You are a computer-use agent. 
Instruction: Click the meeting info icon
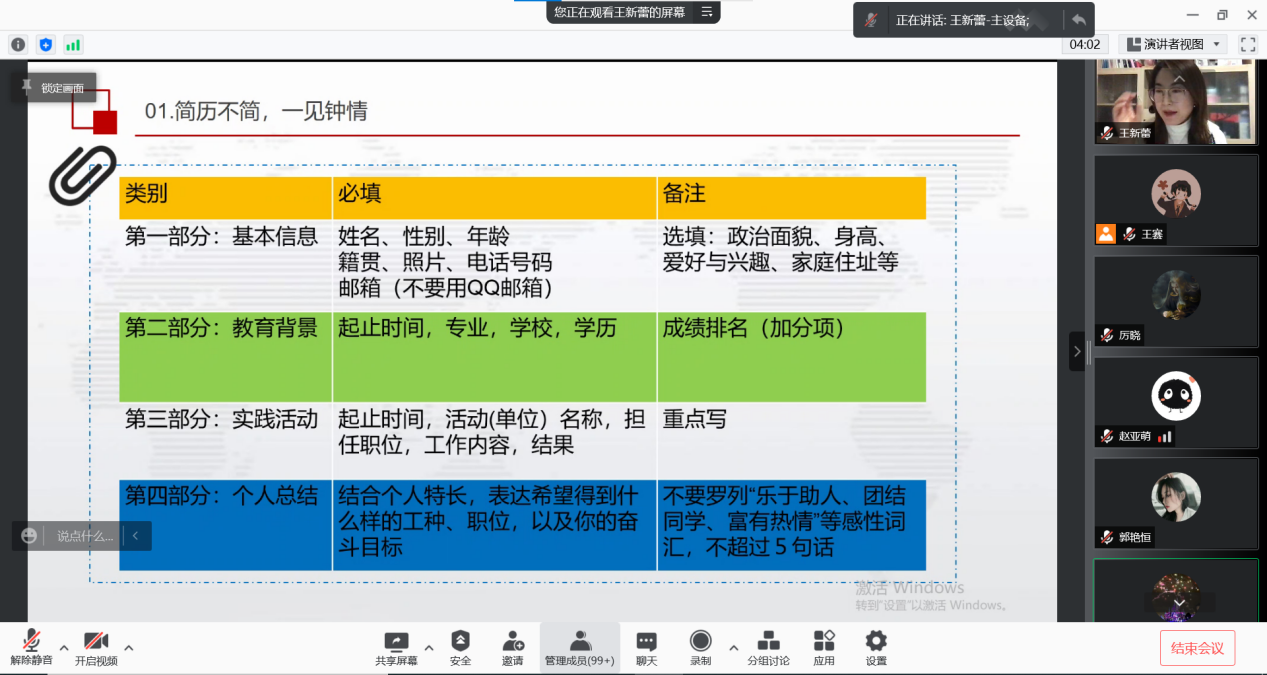pos(17,44)
